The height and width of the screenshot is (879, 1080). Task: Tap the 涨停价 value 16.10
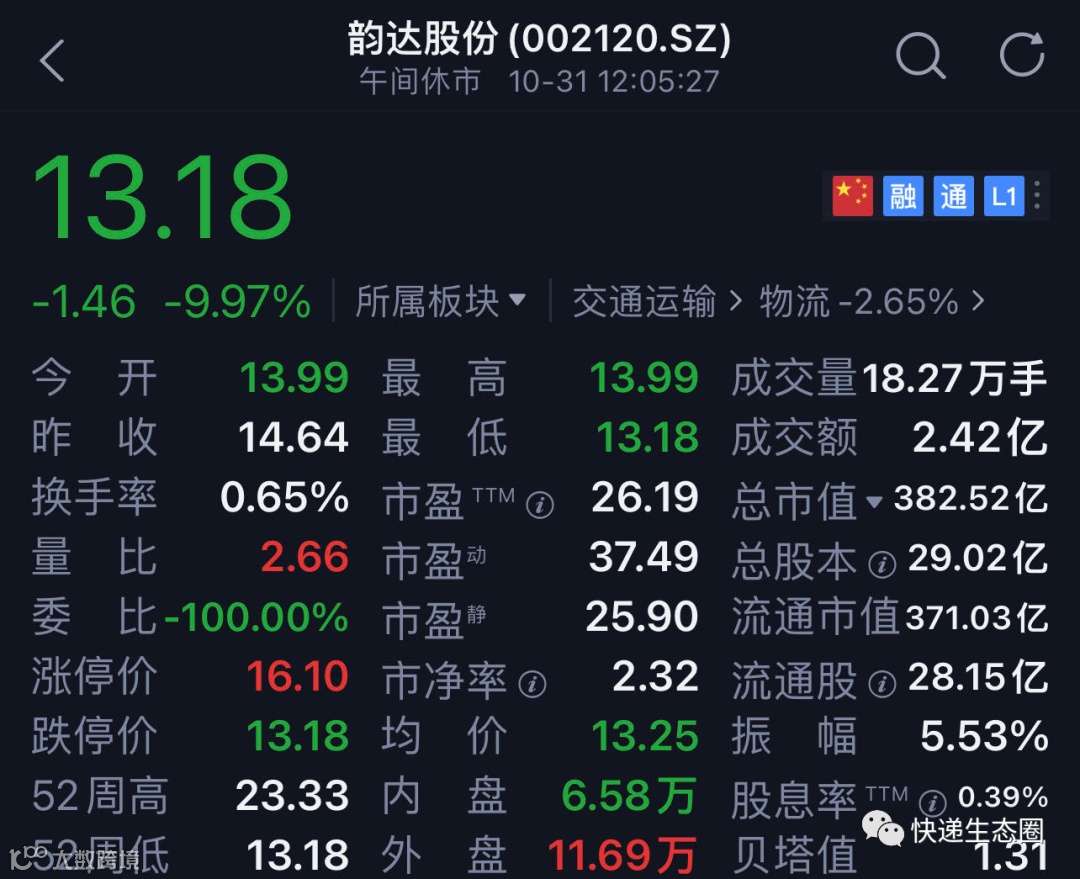pyautogui.click(x=298, y=676)
